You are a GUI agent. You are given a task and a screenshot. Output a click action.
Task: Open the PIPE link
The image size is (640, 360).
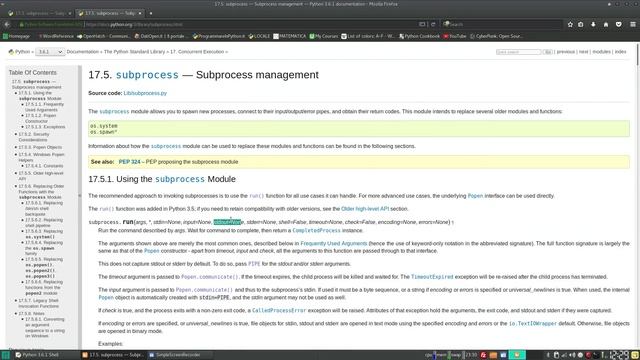point(254,264)
